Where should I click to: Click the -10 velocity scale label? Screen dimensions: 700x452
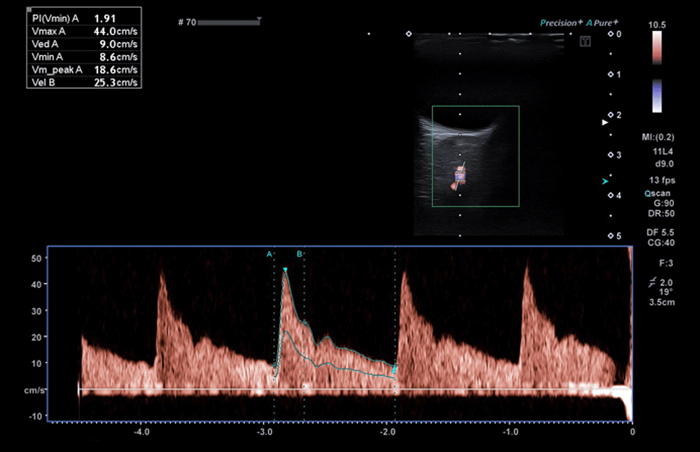35,416
